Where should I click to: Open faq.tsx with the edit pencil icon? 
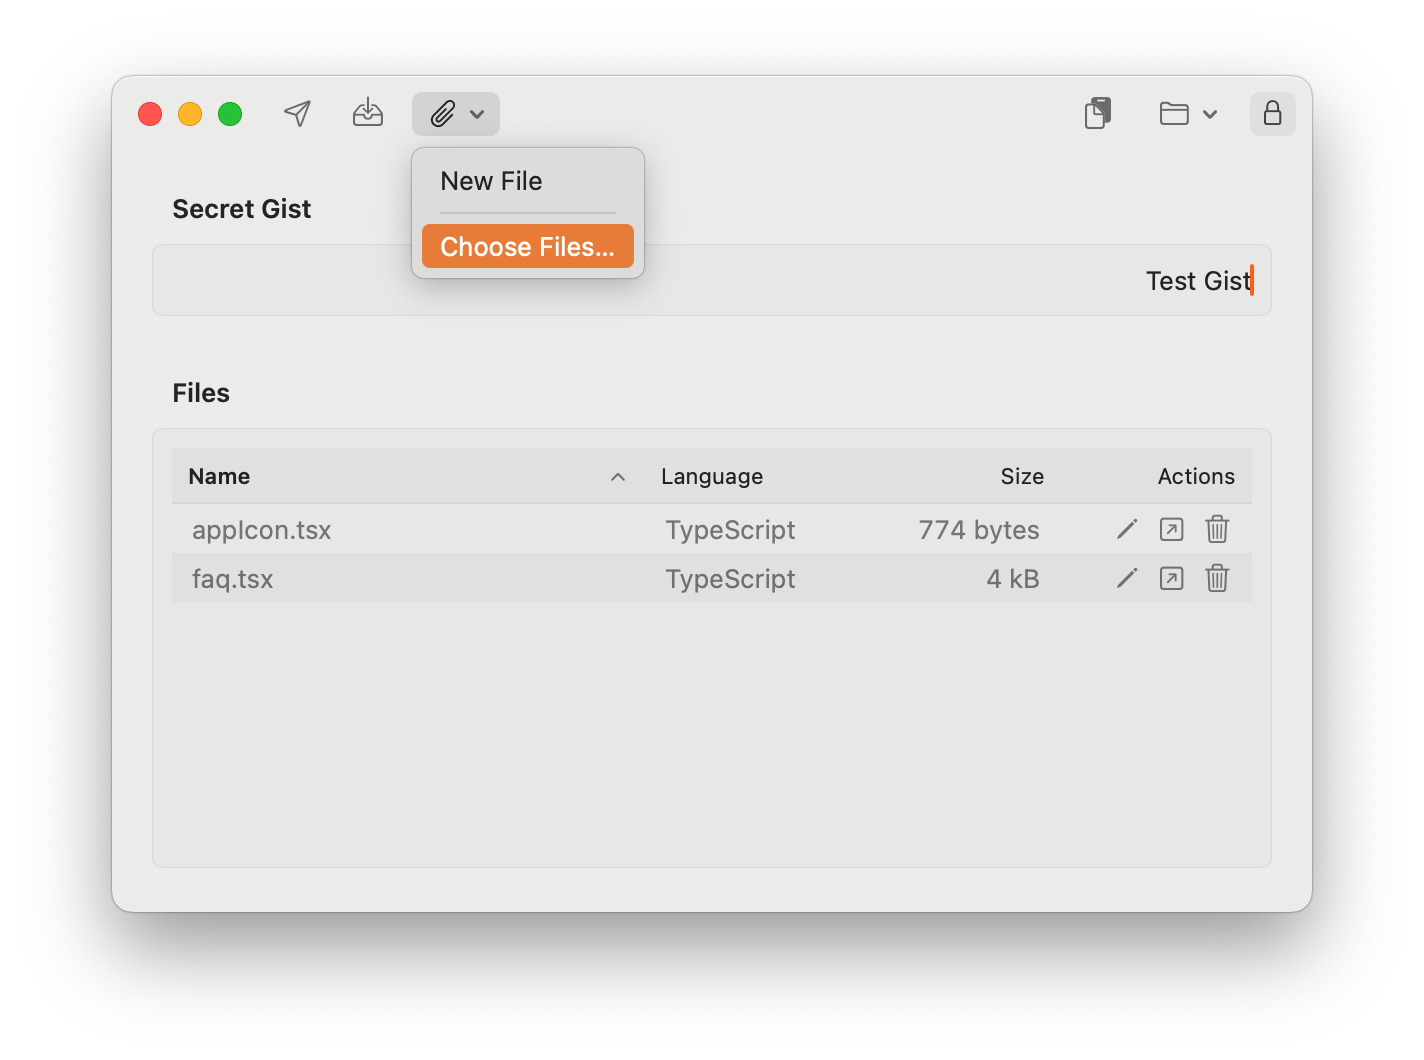(1126, 578)
